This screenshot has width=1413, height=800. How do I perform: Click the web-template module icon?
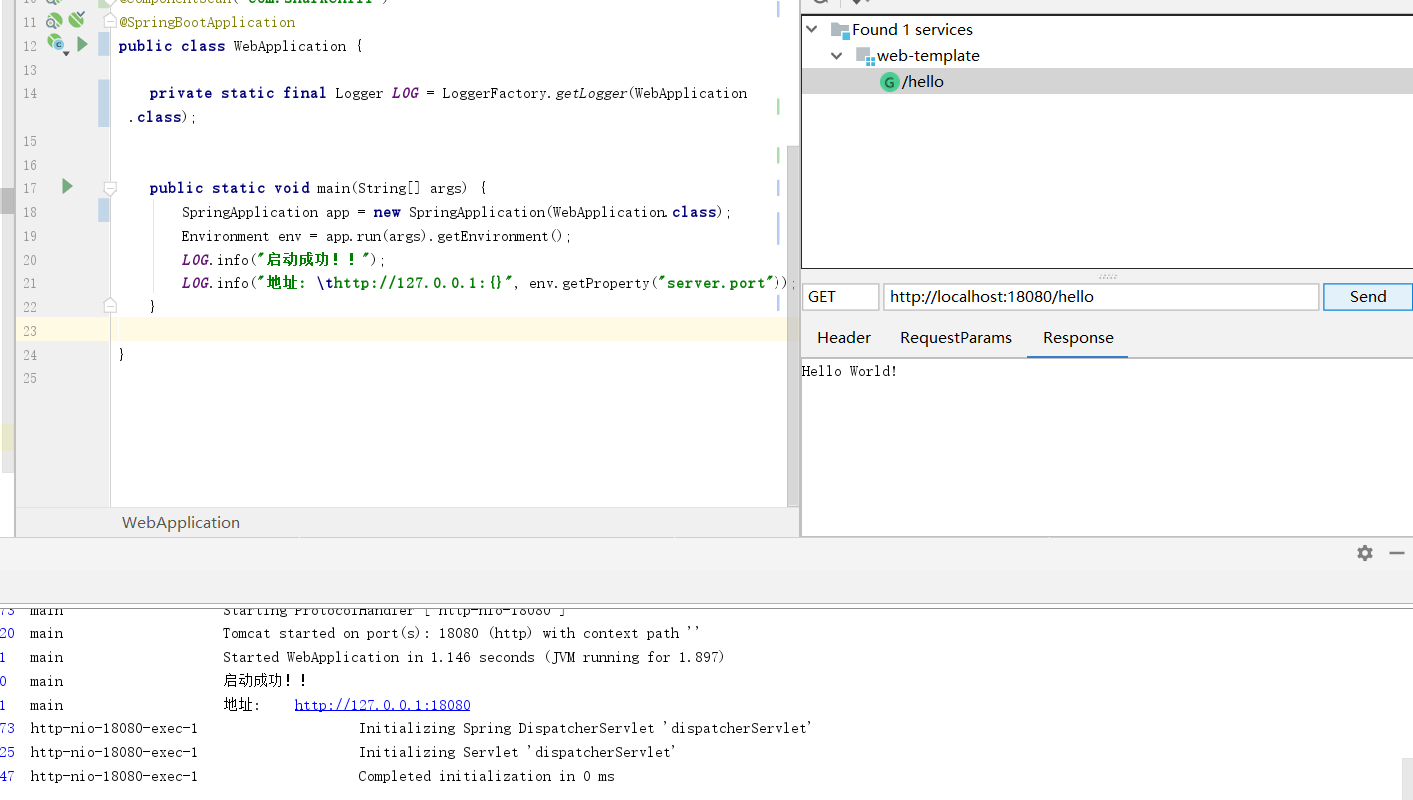coord(865,56)
